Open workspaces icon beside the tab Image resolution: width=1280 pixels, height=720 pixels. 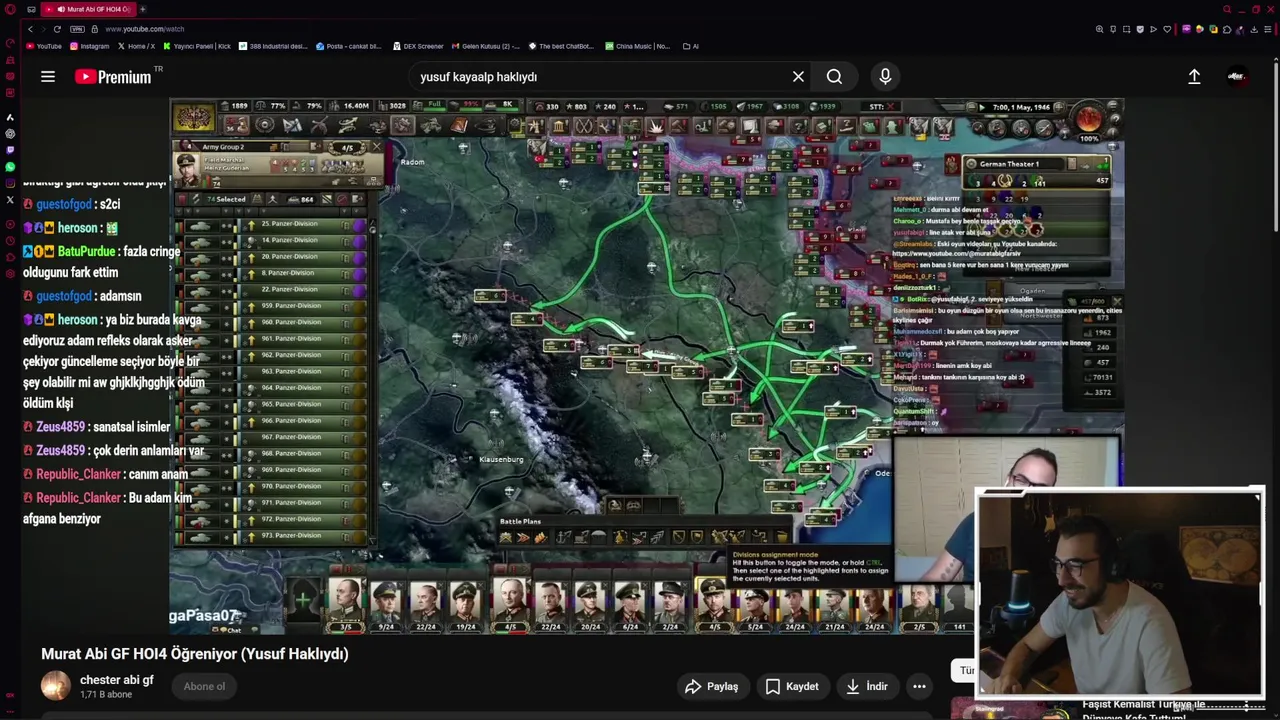[31, 9]
